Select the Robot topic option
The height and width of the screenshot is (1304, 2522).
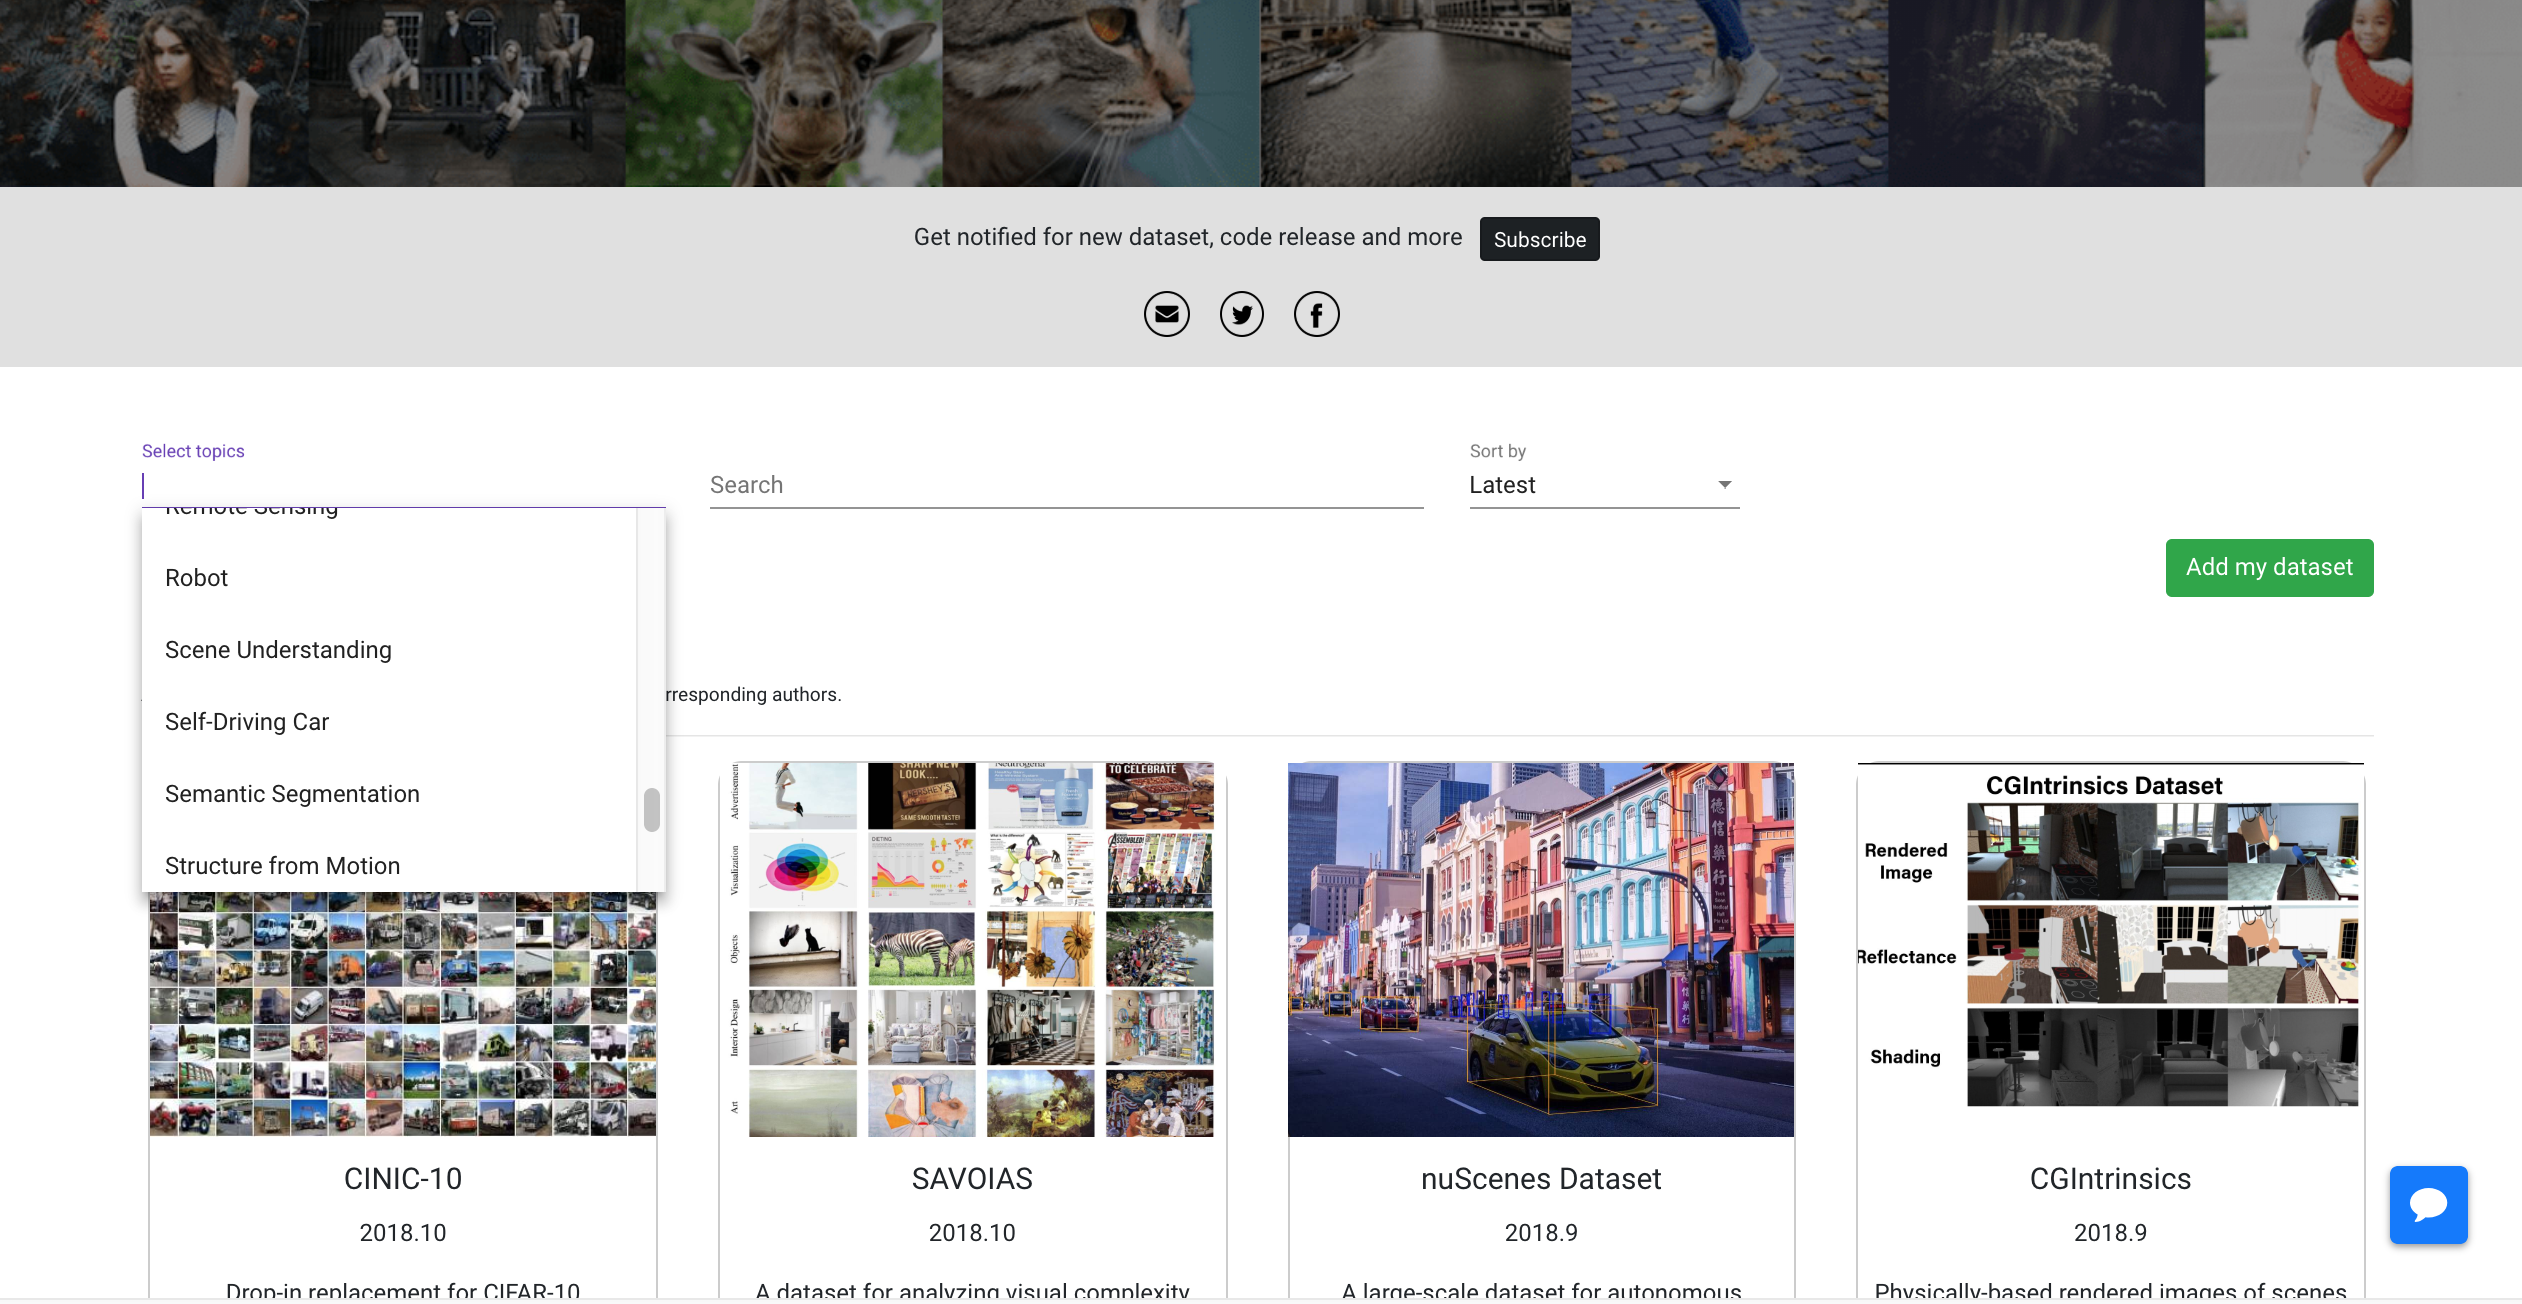point(196,577)
